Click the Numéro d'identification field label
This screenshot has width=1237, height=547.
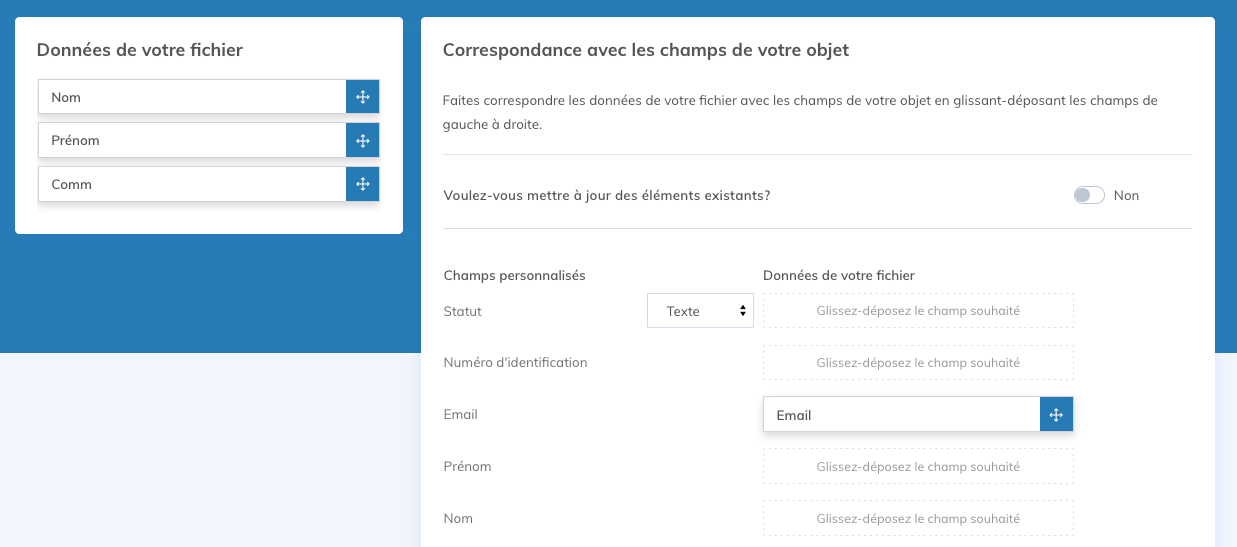(515, 362)
